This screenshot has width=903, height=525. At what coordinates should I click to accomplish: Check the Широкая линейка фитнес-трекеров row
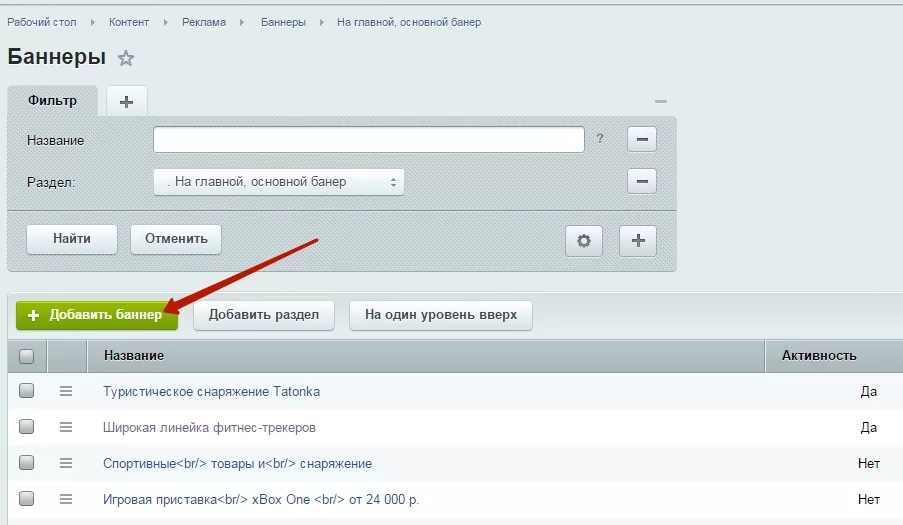click(26, 427)
